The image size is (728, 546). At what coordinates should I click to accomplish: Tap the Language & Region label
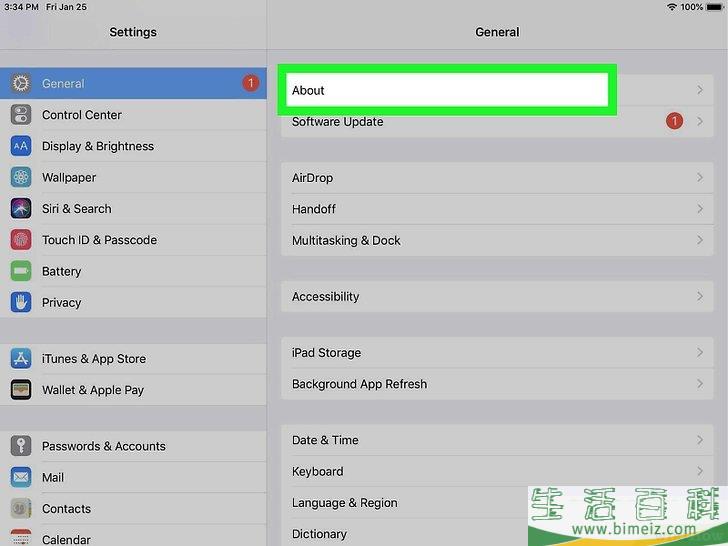(x=344, y=503)
